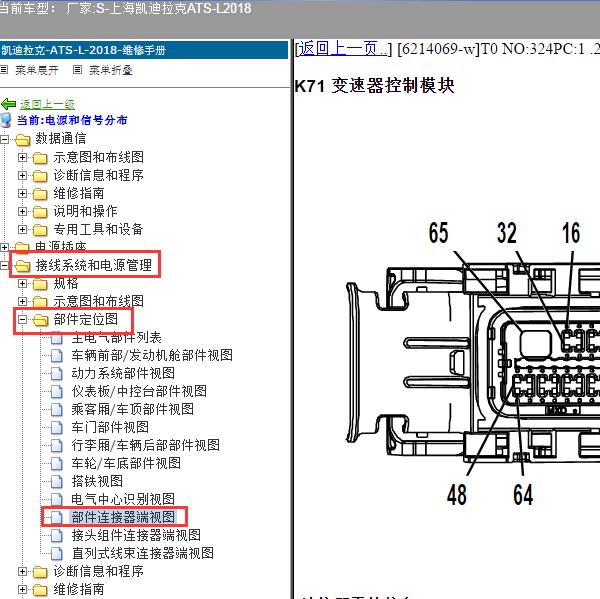Click page icon beside 部件连接器端视图
Image resolution: width=600 pixels, height=599 pixels.
click(x=57, y=517)
